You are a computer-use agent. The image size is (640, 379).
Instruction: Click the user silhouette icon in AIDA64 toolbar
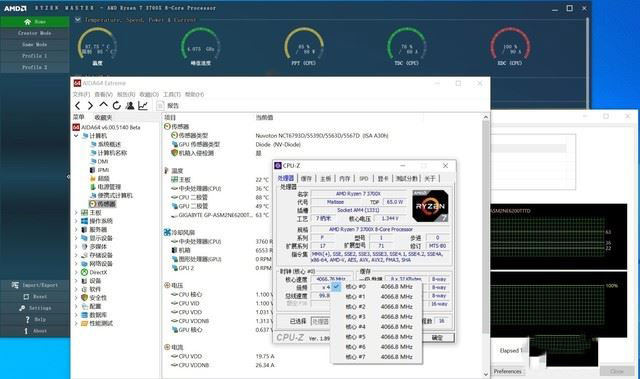pyautogui.click(x=130, y=106)
